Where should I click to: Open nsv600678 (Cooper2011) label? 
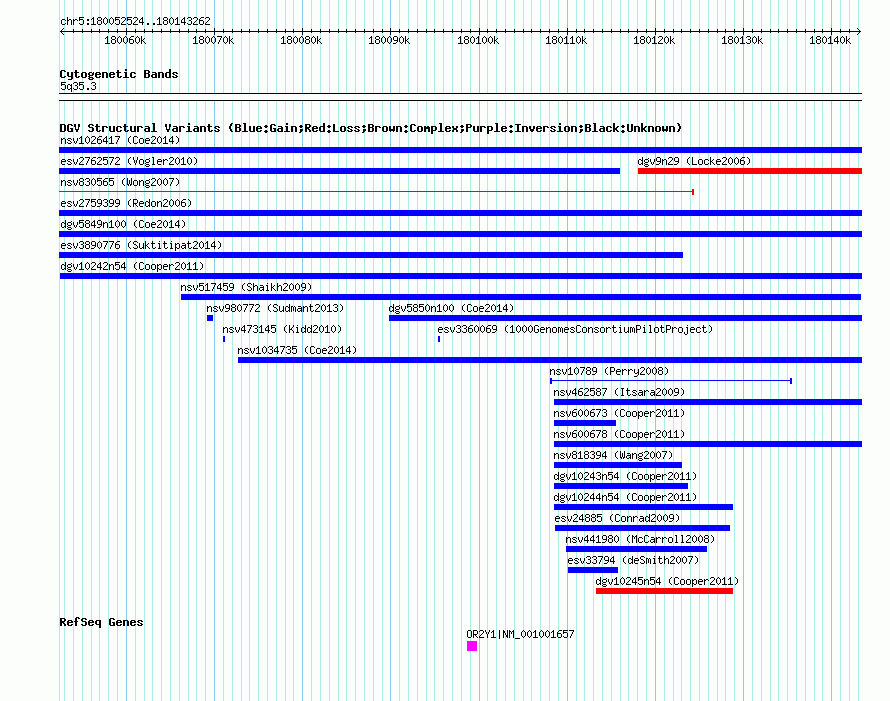(x=619, y=434)
